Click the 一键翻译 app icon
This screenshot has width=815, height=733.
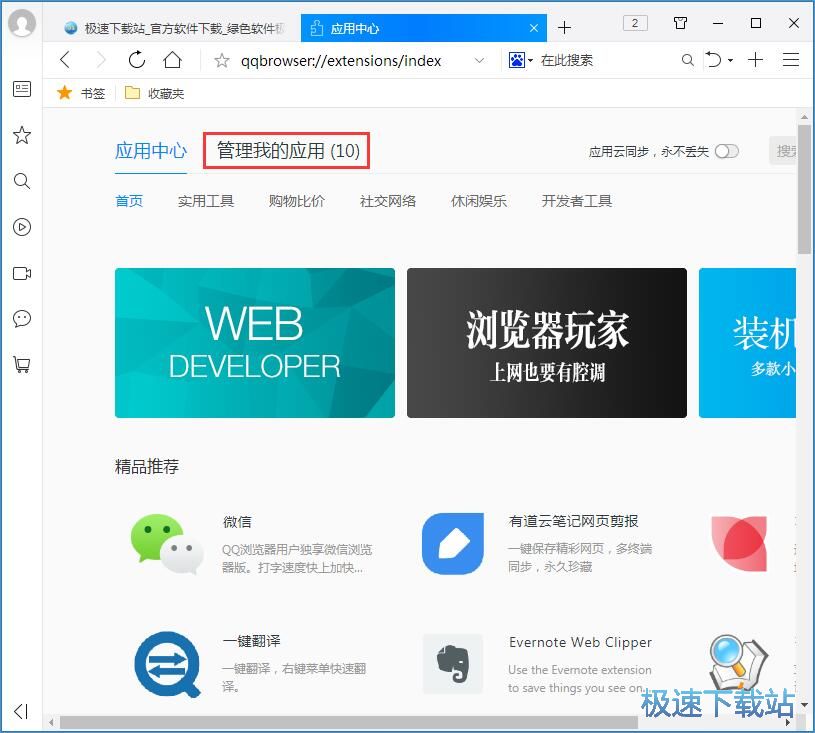pos(167,664)
